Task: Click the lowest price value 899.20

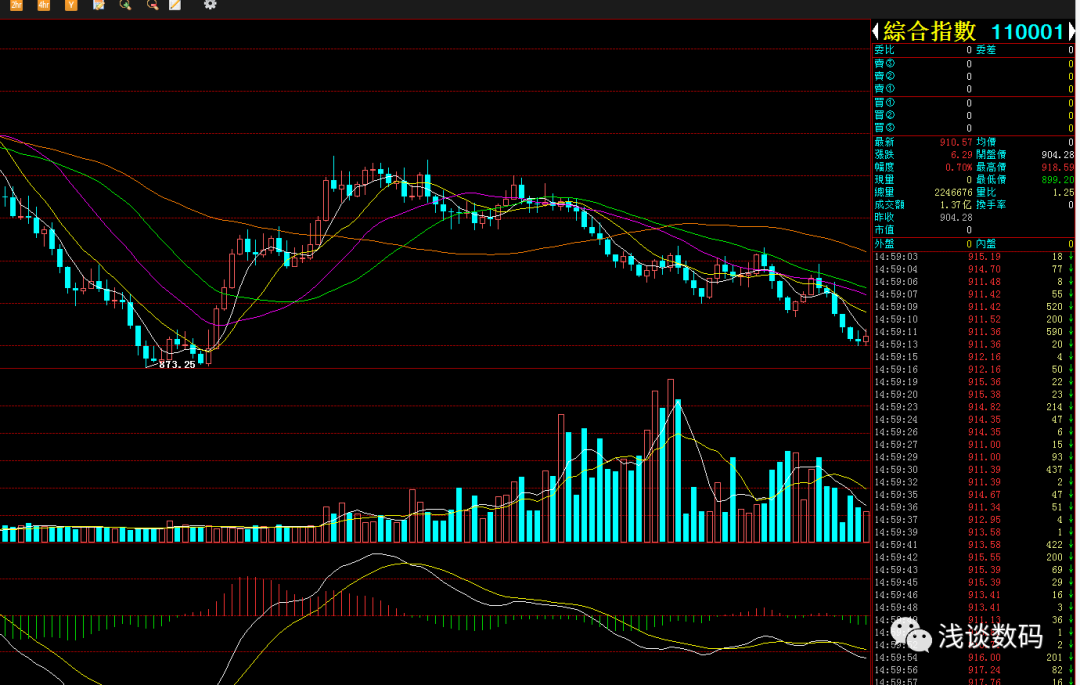Action: (x=1058, y=180)
